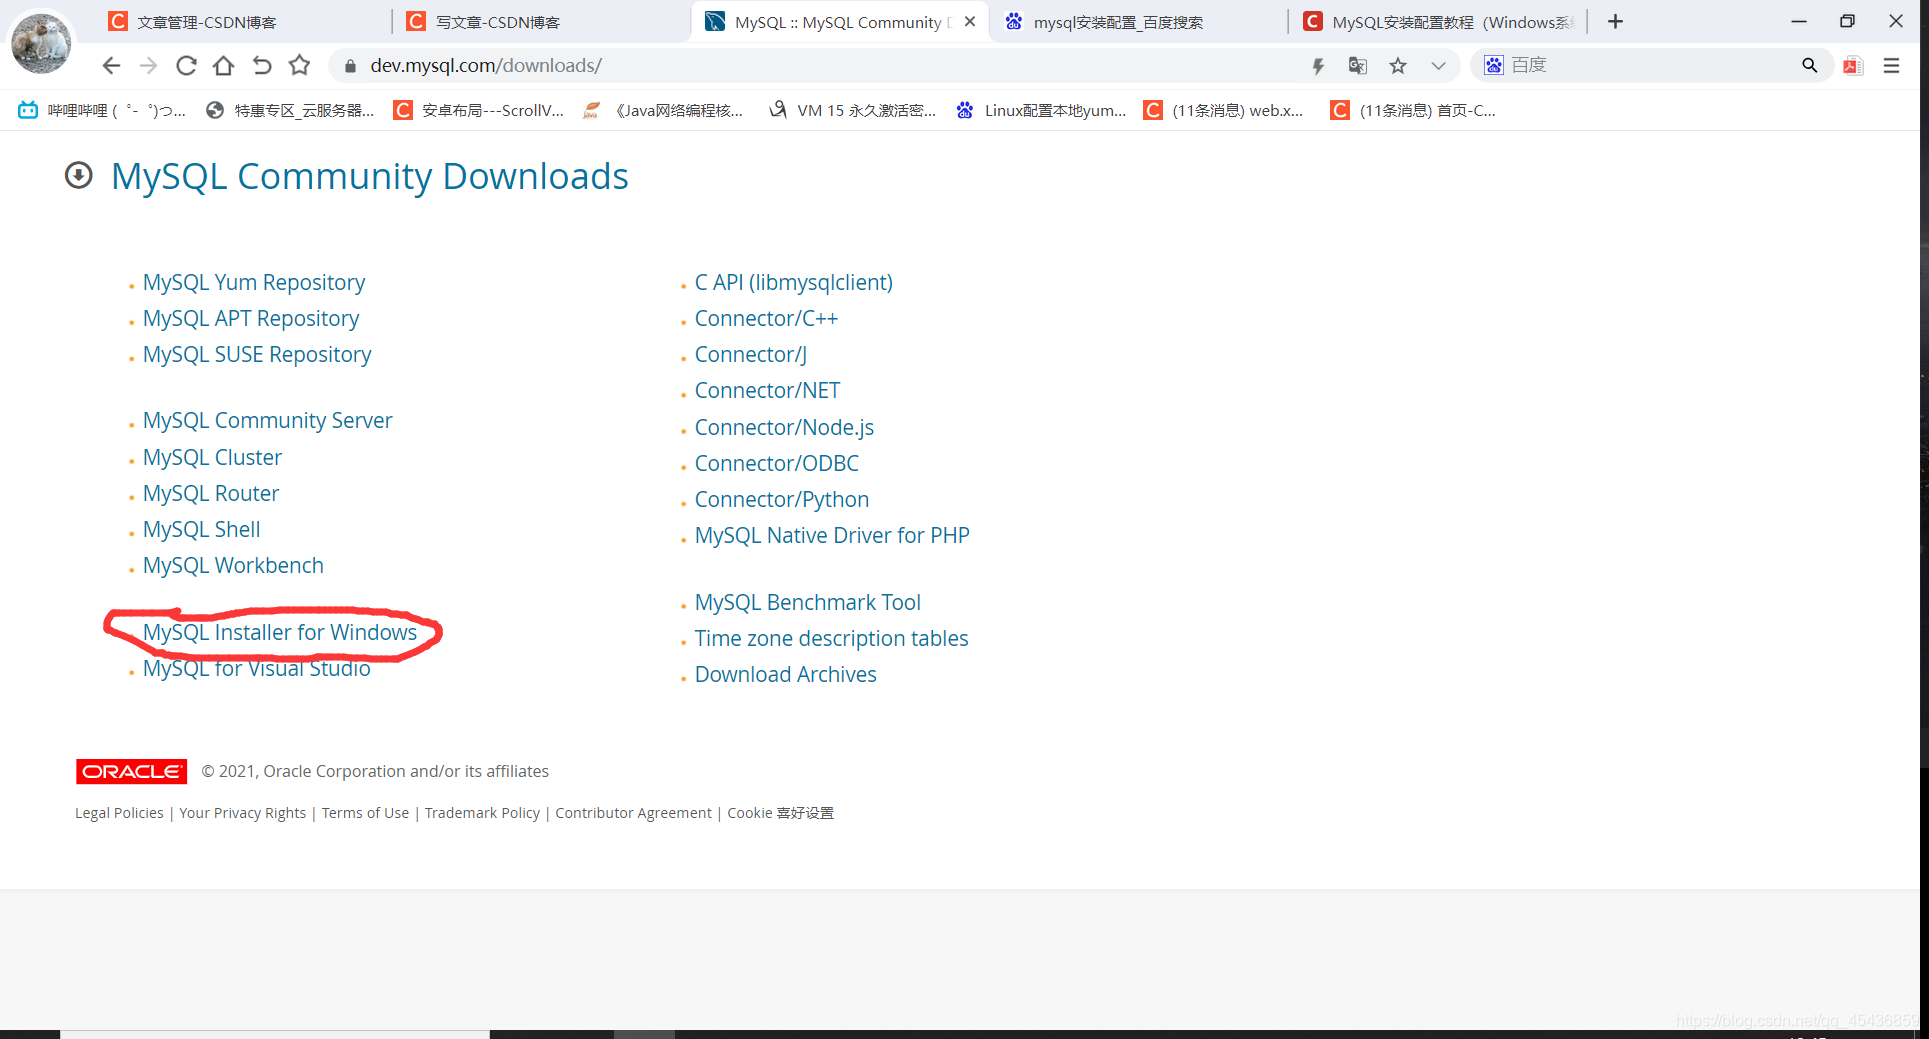
Task: Open MySQL Yum Repository link
Action: pos(254,282)
